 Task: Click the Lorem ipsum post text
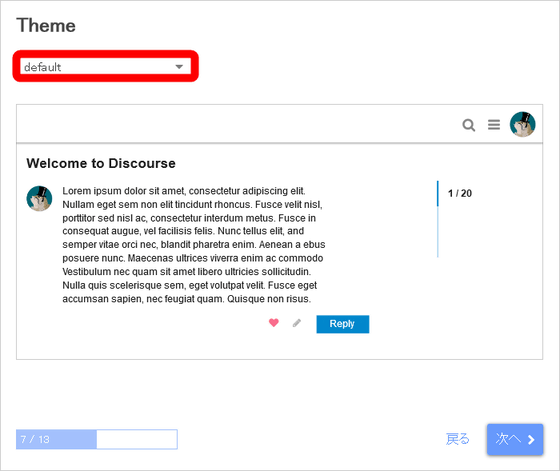[x=194, y=245]
